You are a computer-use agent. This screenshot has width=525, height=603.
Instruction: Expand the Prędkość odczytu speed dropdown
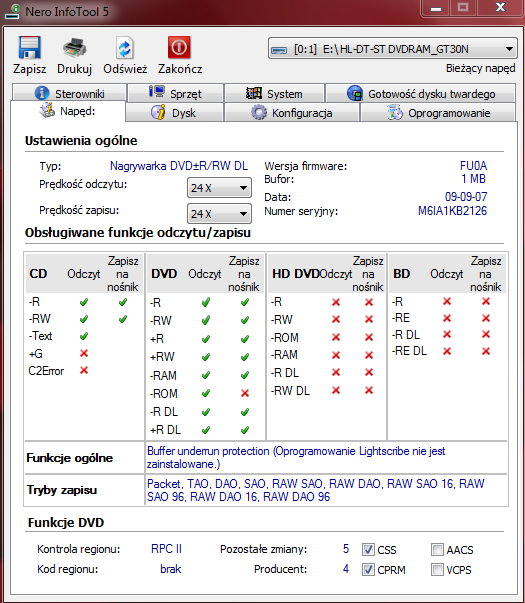coord(219,188)
